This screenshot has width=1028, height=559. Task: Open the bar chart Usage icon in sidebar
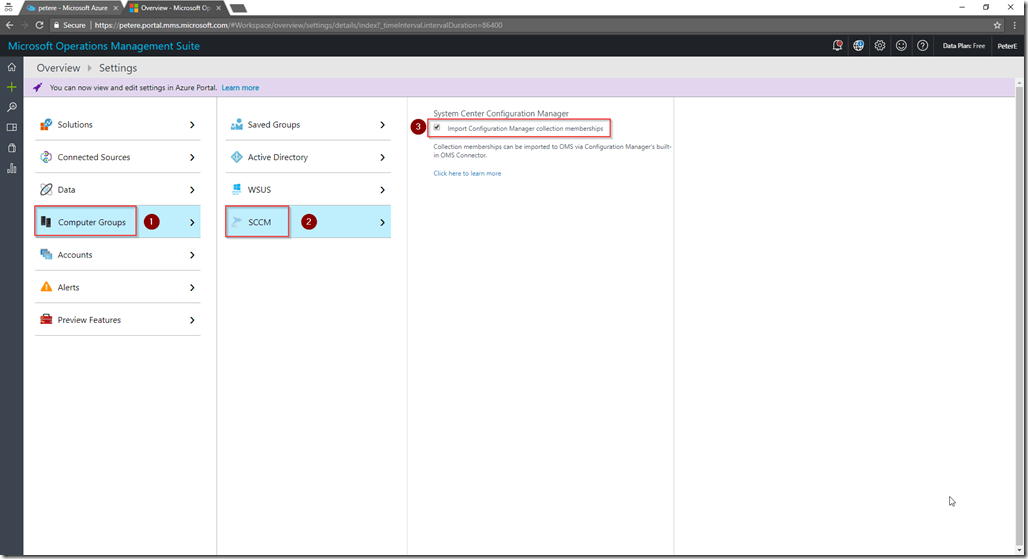click(11, 168)
